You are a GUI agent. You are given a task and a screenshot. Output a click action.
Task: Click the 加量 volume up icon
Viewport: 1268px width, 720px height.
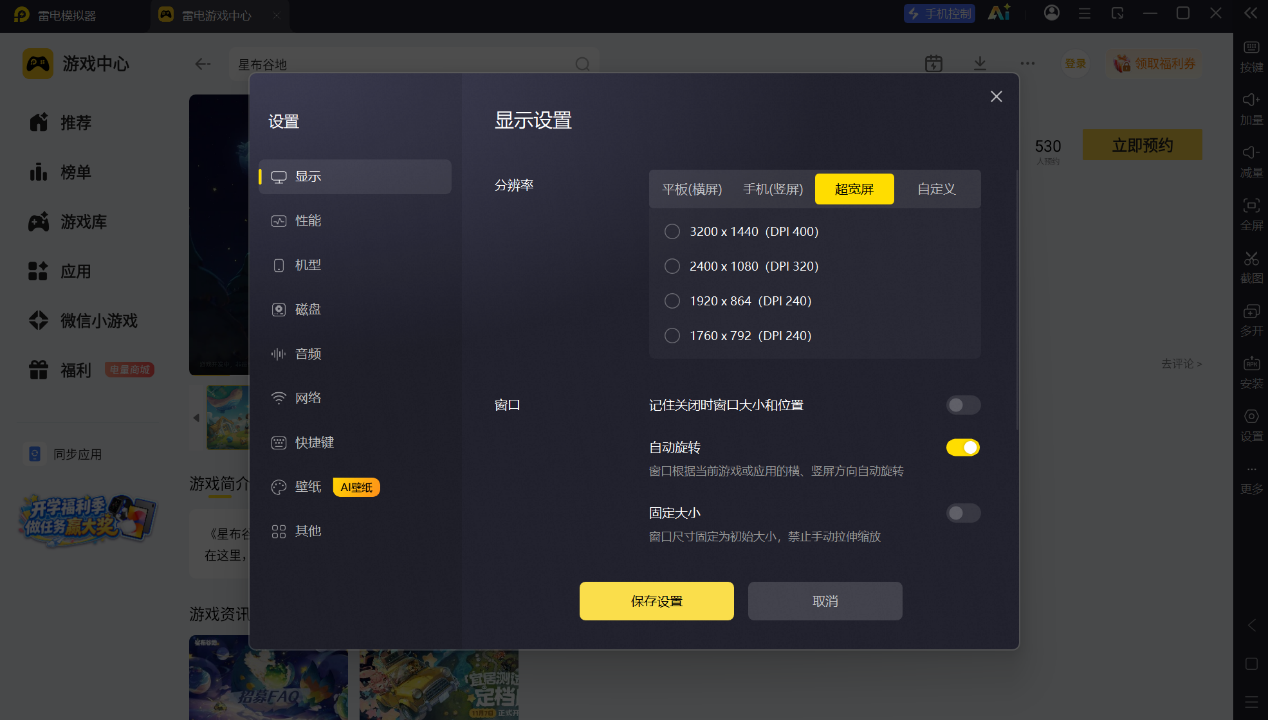coord(1251,109)
